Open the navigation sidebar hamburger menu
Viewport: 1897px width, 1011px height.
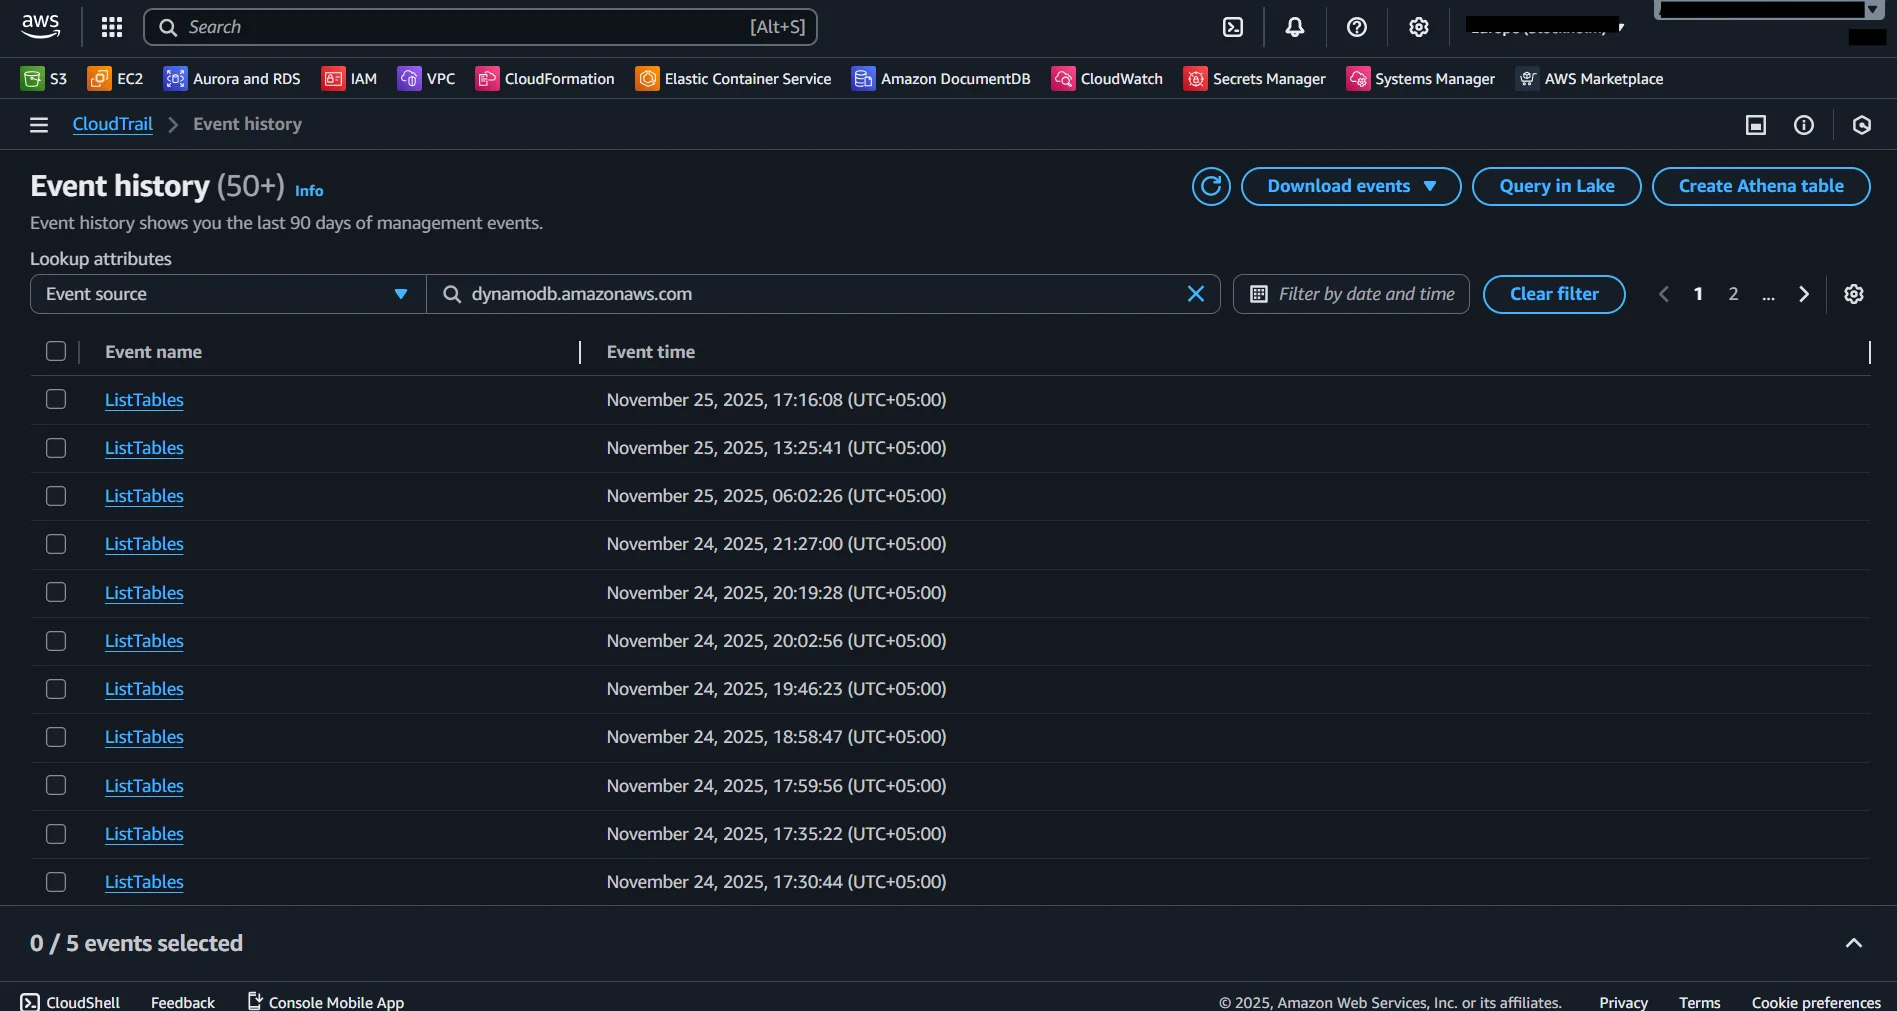tap(38, 124)
